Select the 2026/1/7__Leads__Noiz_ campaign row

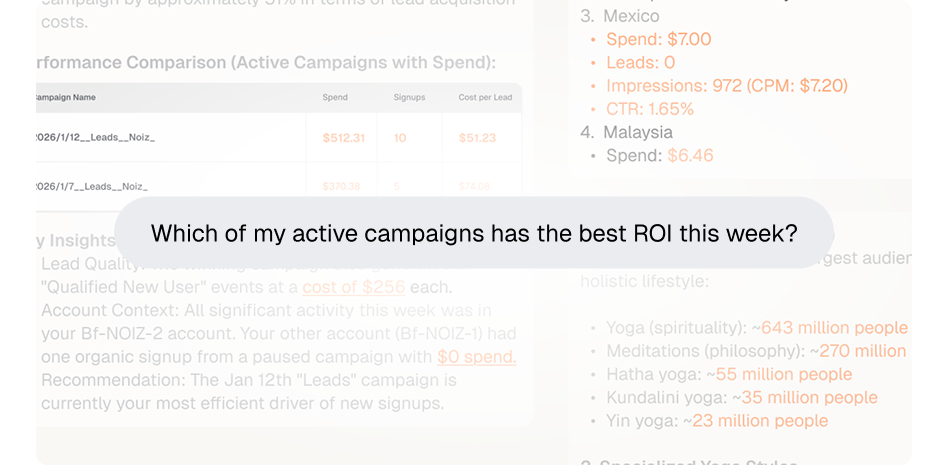(x=92, y=186)
